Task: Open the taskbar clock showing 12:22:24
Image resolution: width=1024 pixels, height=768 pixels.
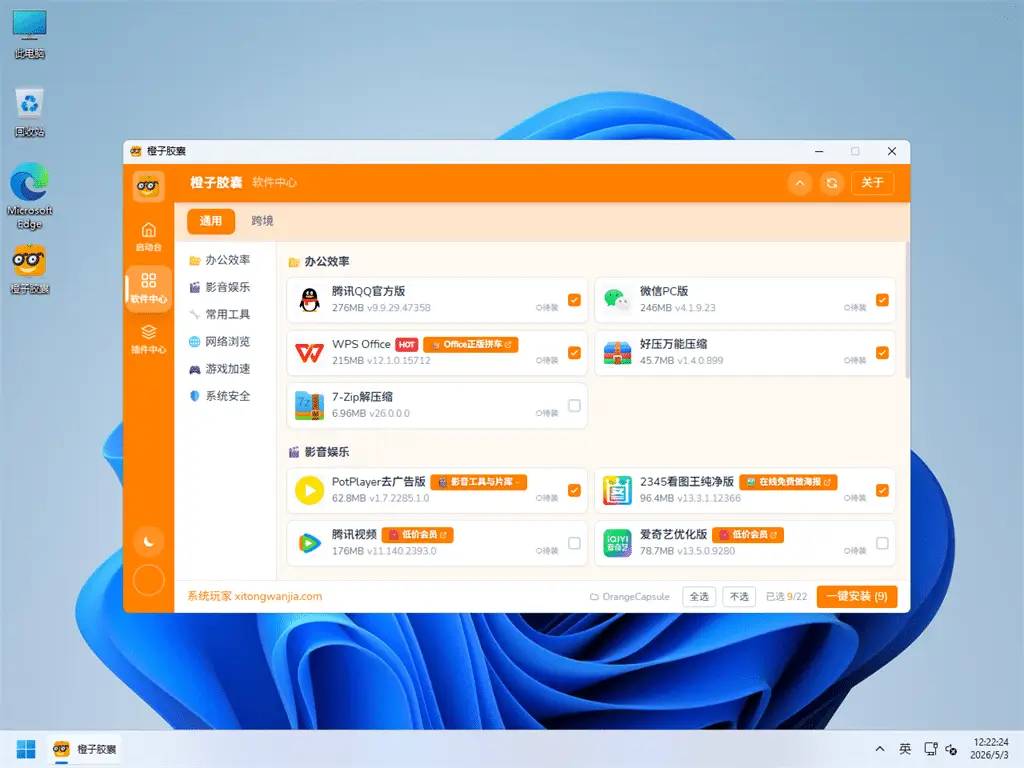Action: point(990,748)
